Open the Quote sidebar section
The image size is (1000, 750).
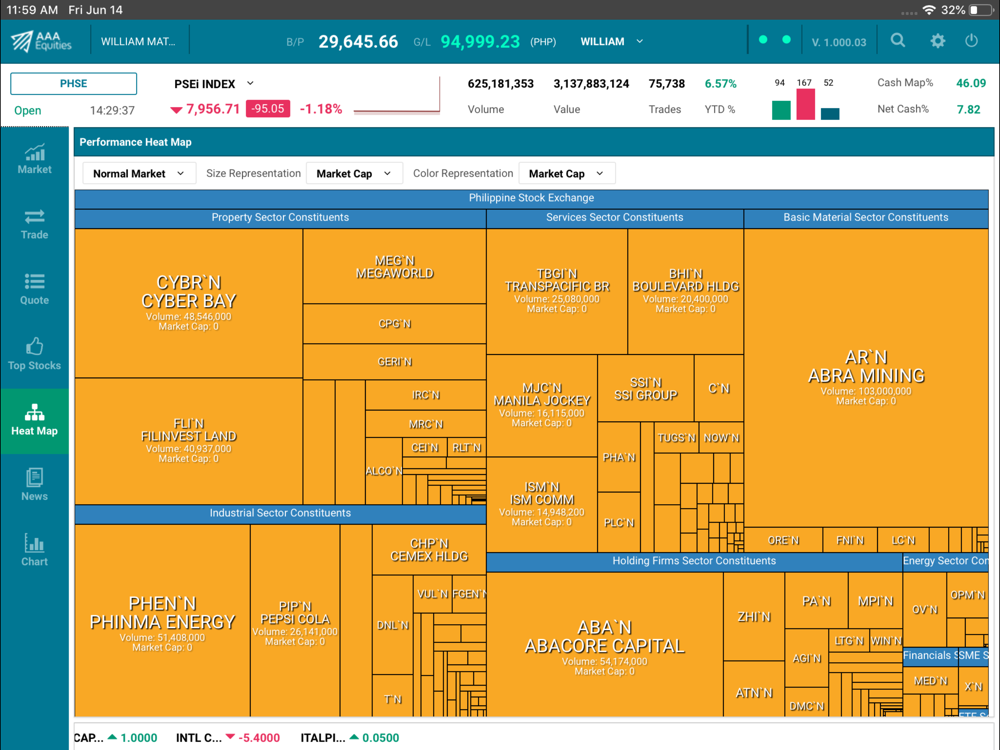coord(34,290)
